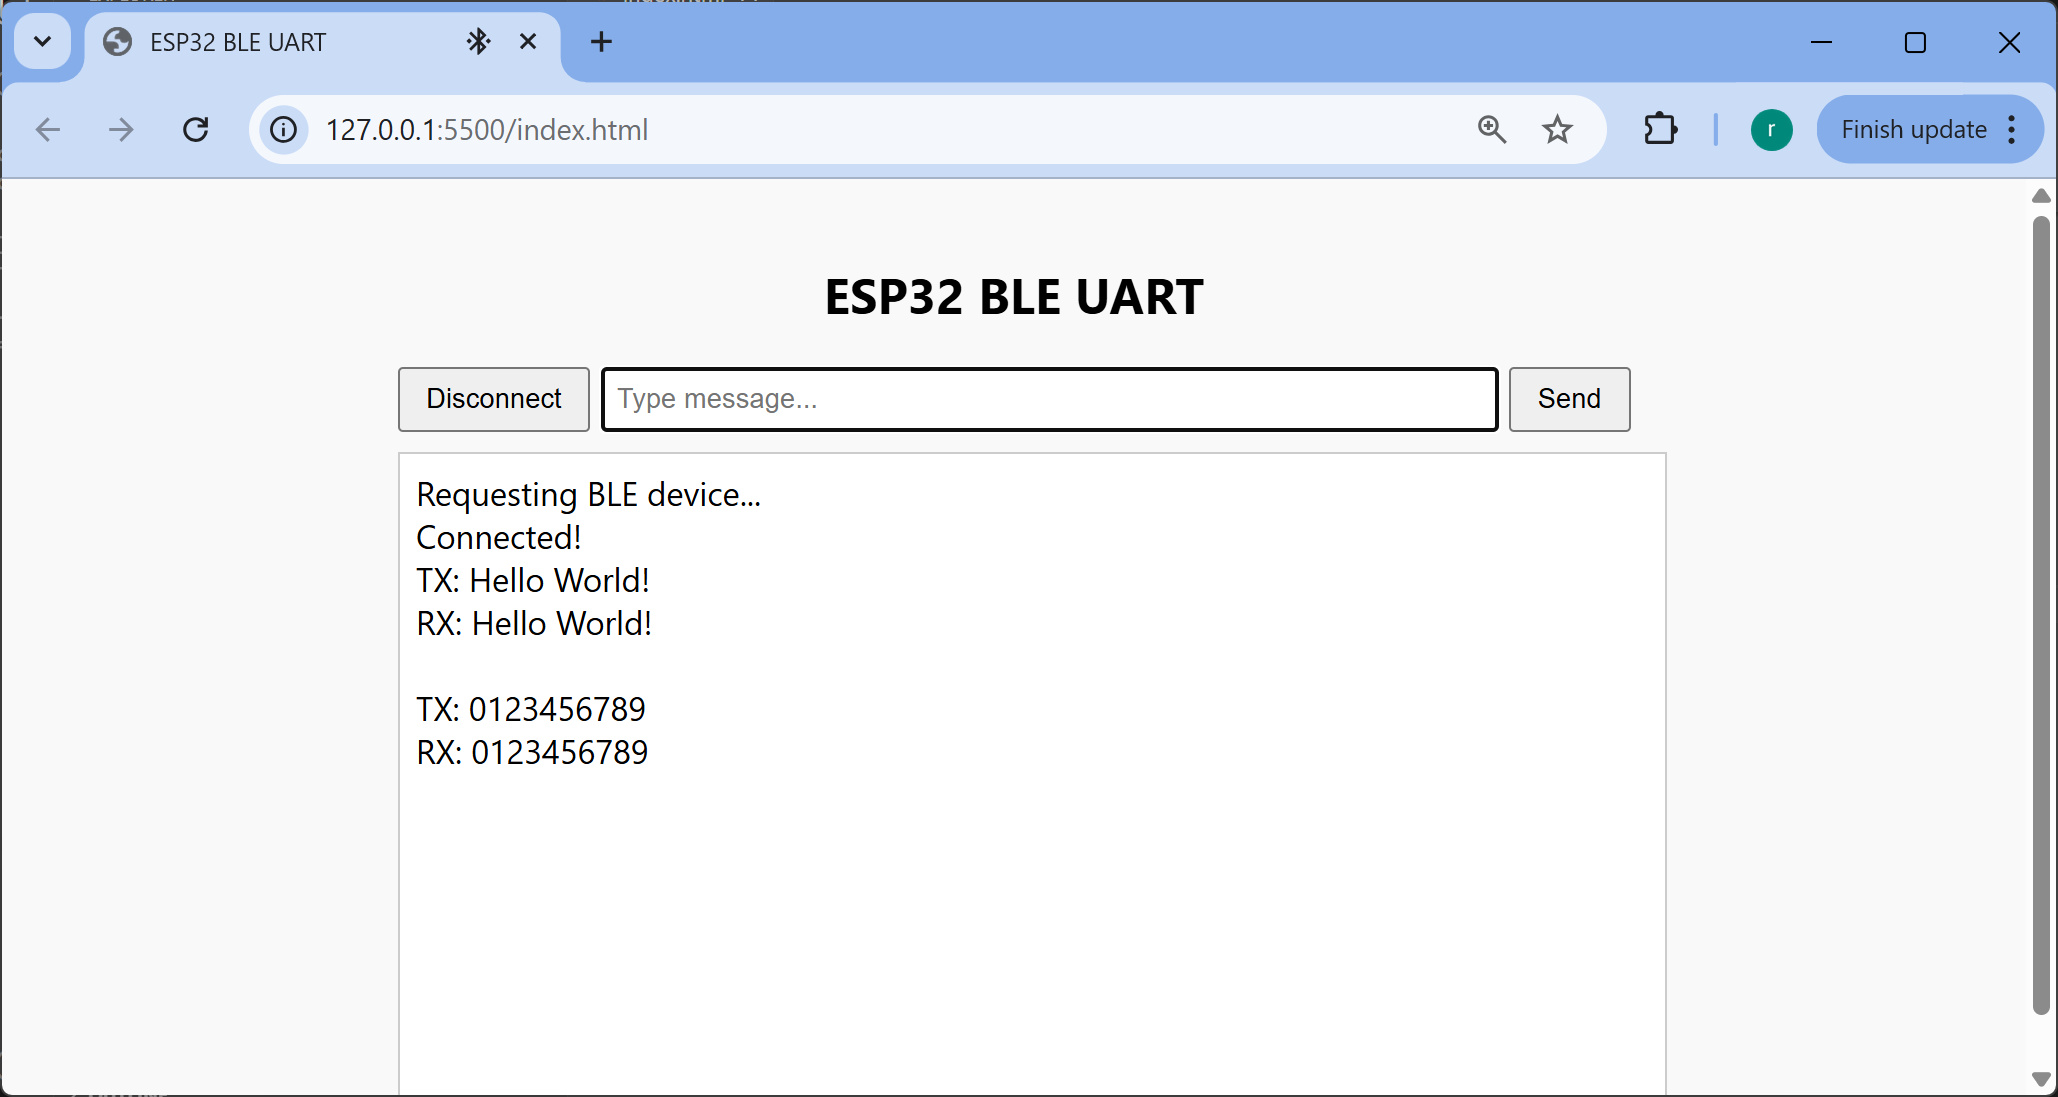Click the Finish update button
This screenshot has height=1097, width=2058.
tap(1912, 130)
